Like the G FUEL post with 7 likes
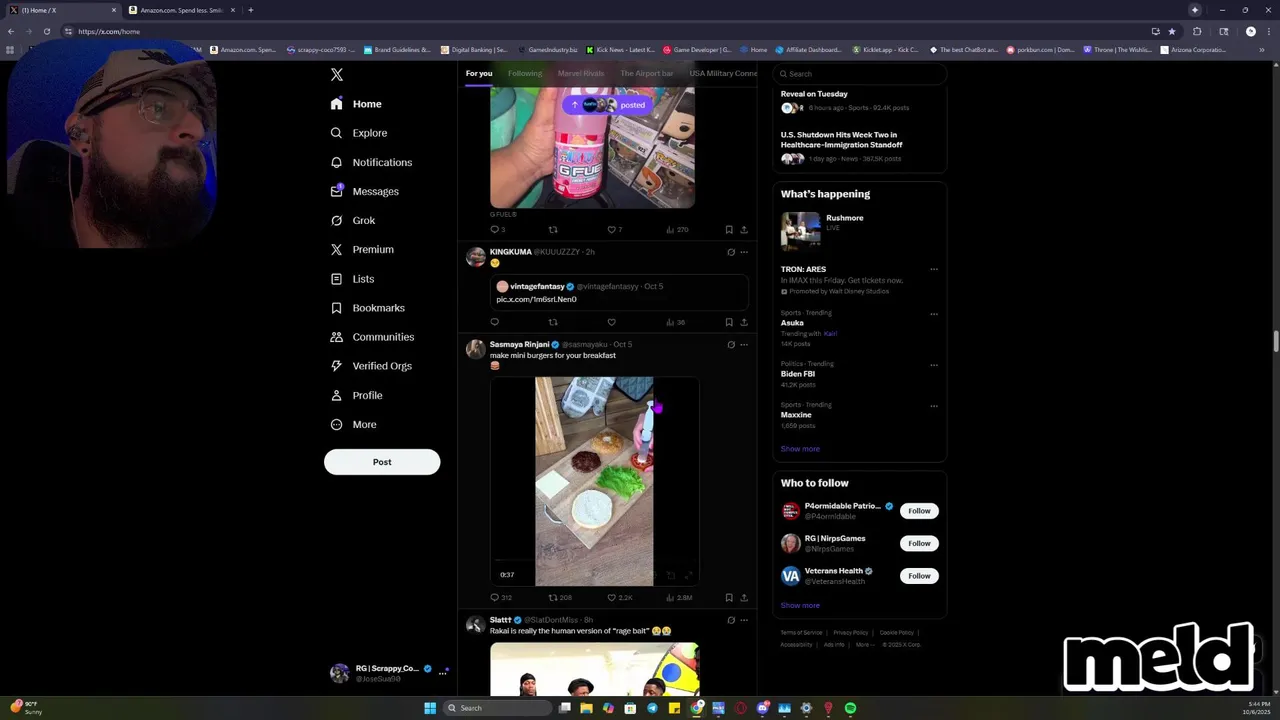This screenshot has height=720, width=1280. tap(612, 229)
